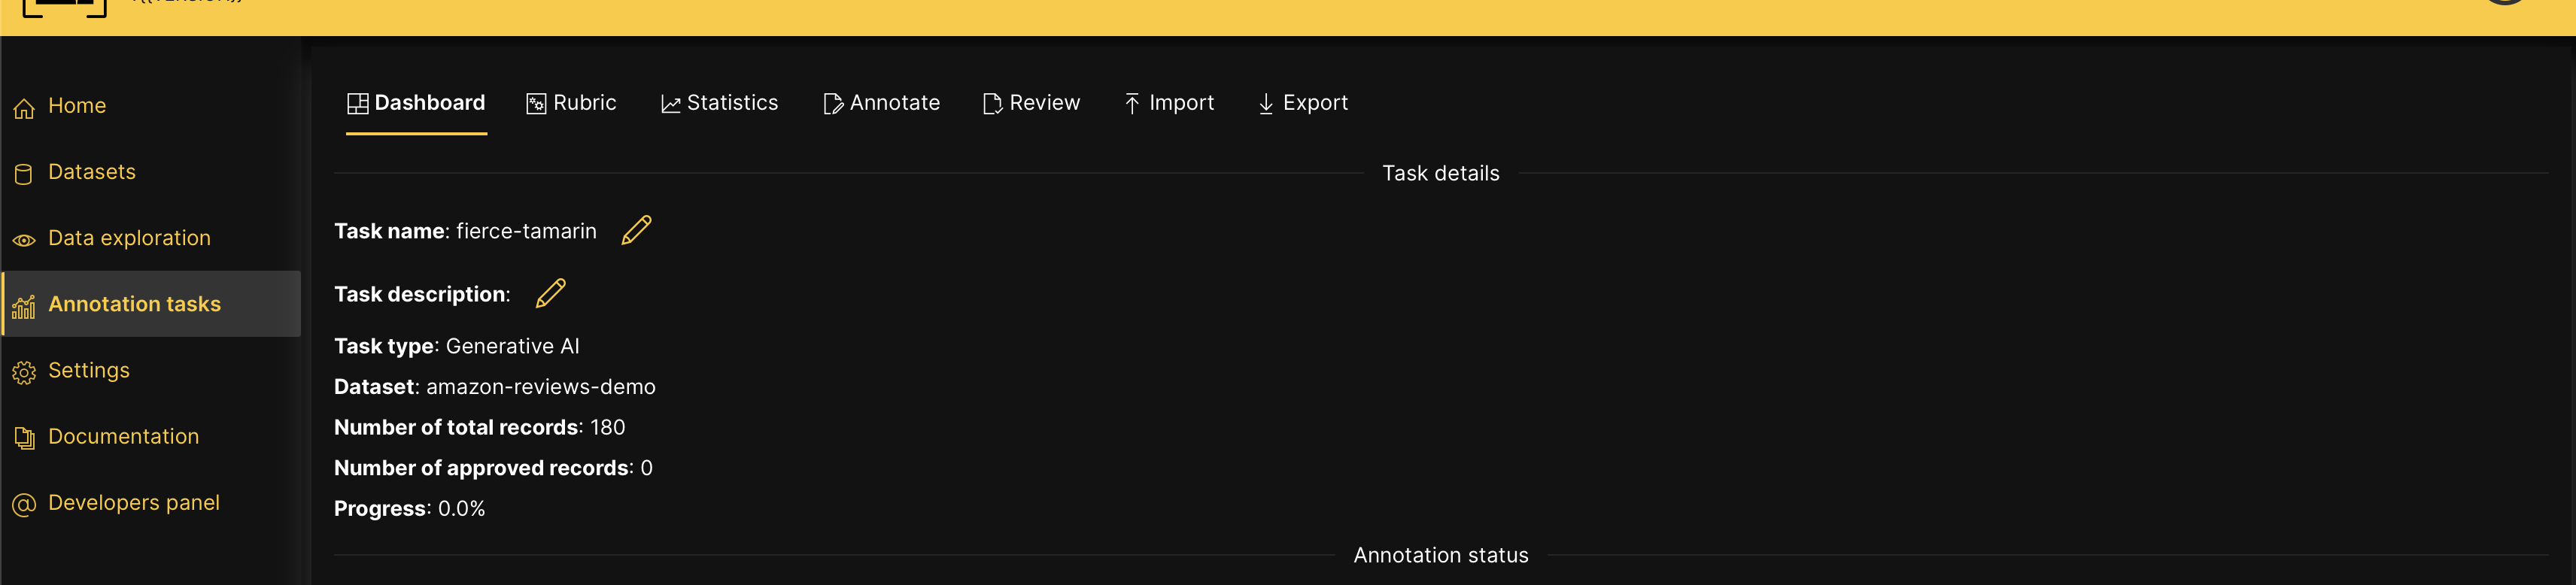Select the Statistics chart icon
The image size is (2576, 585).
point(670,102)
